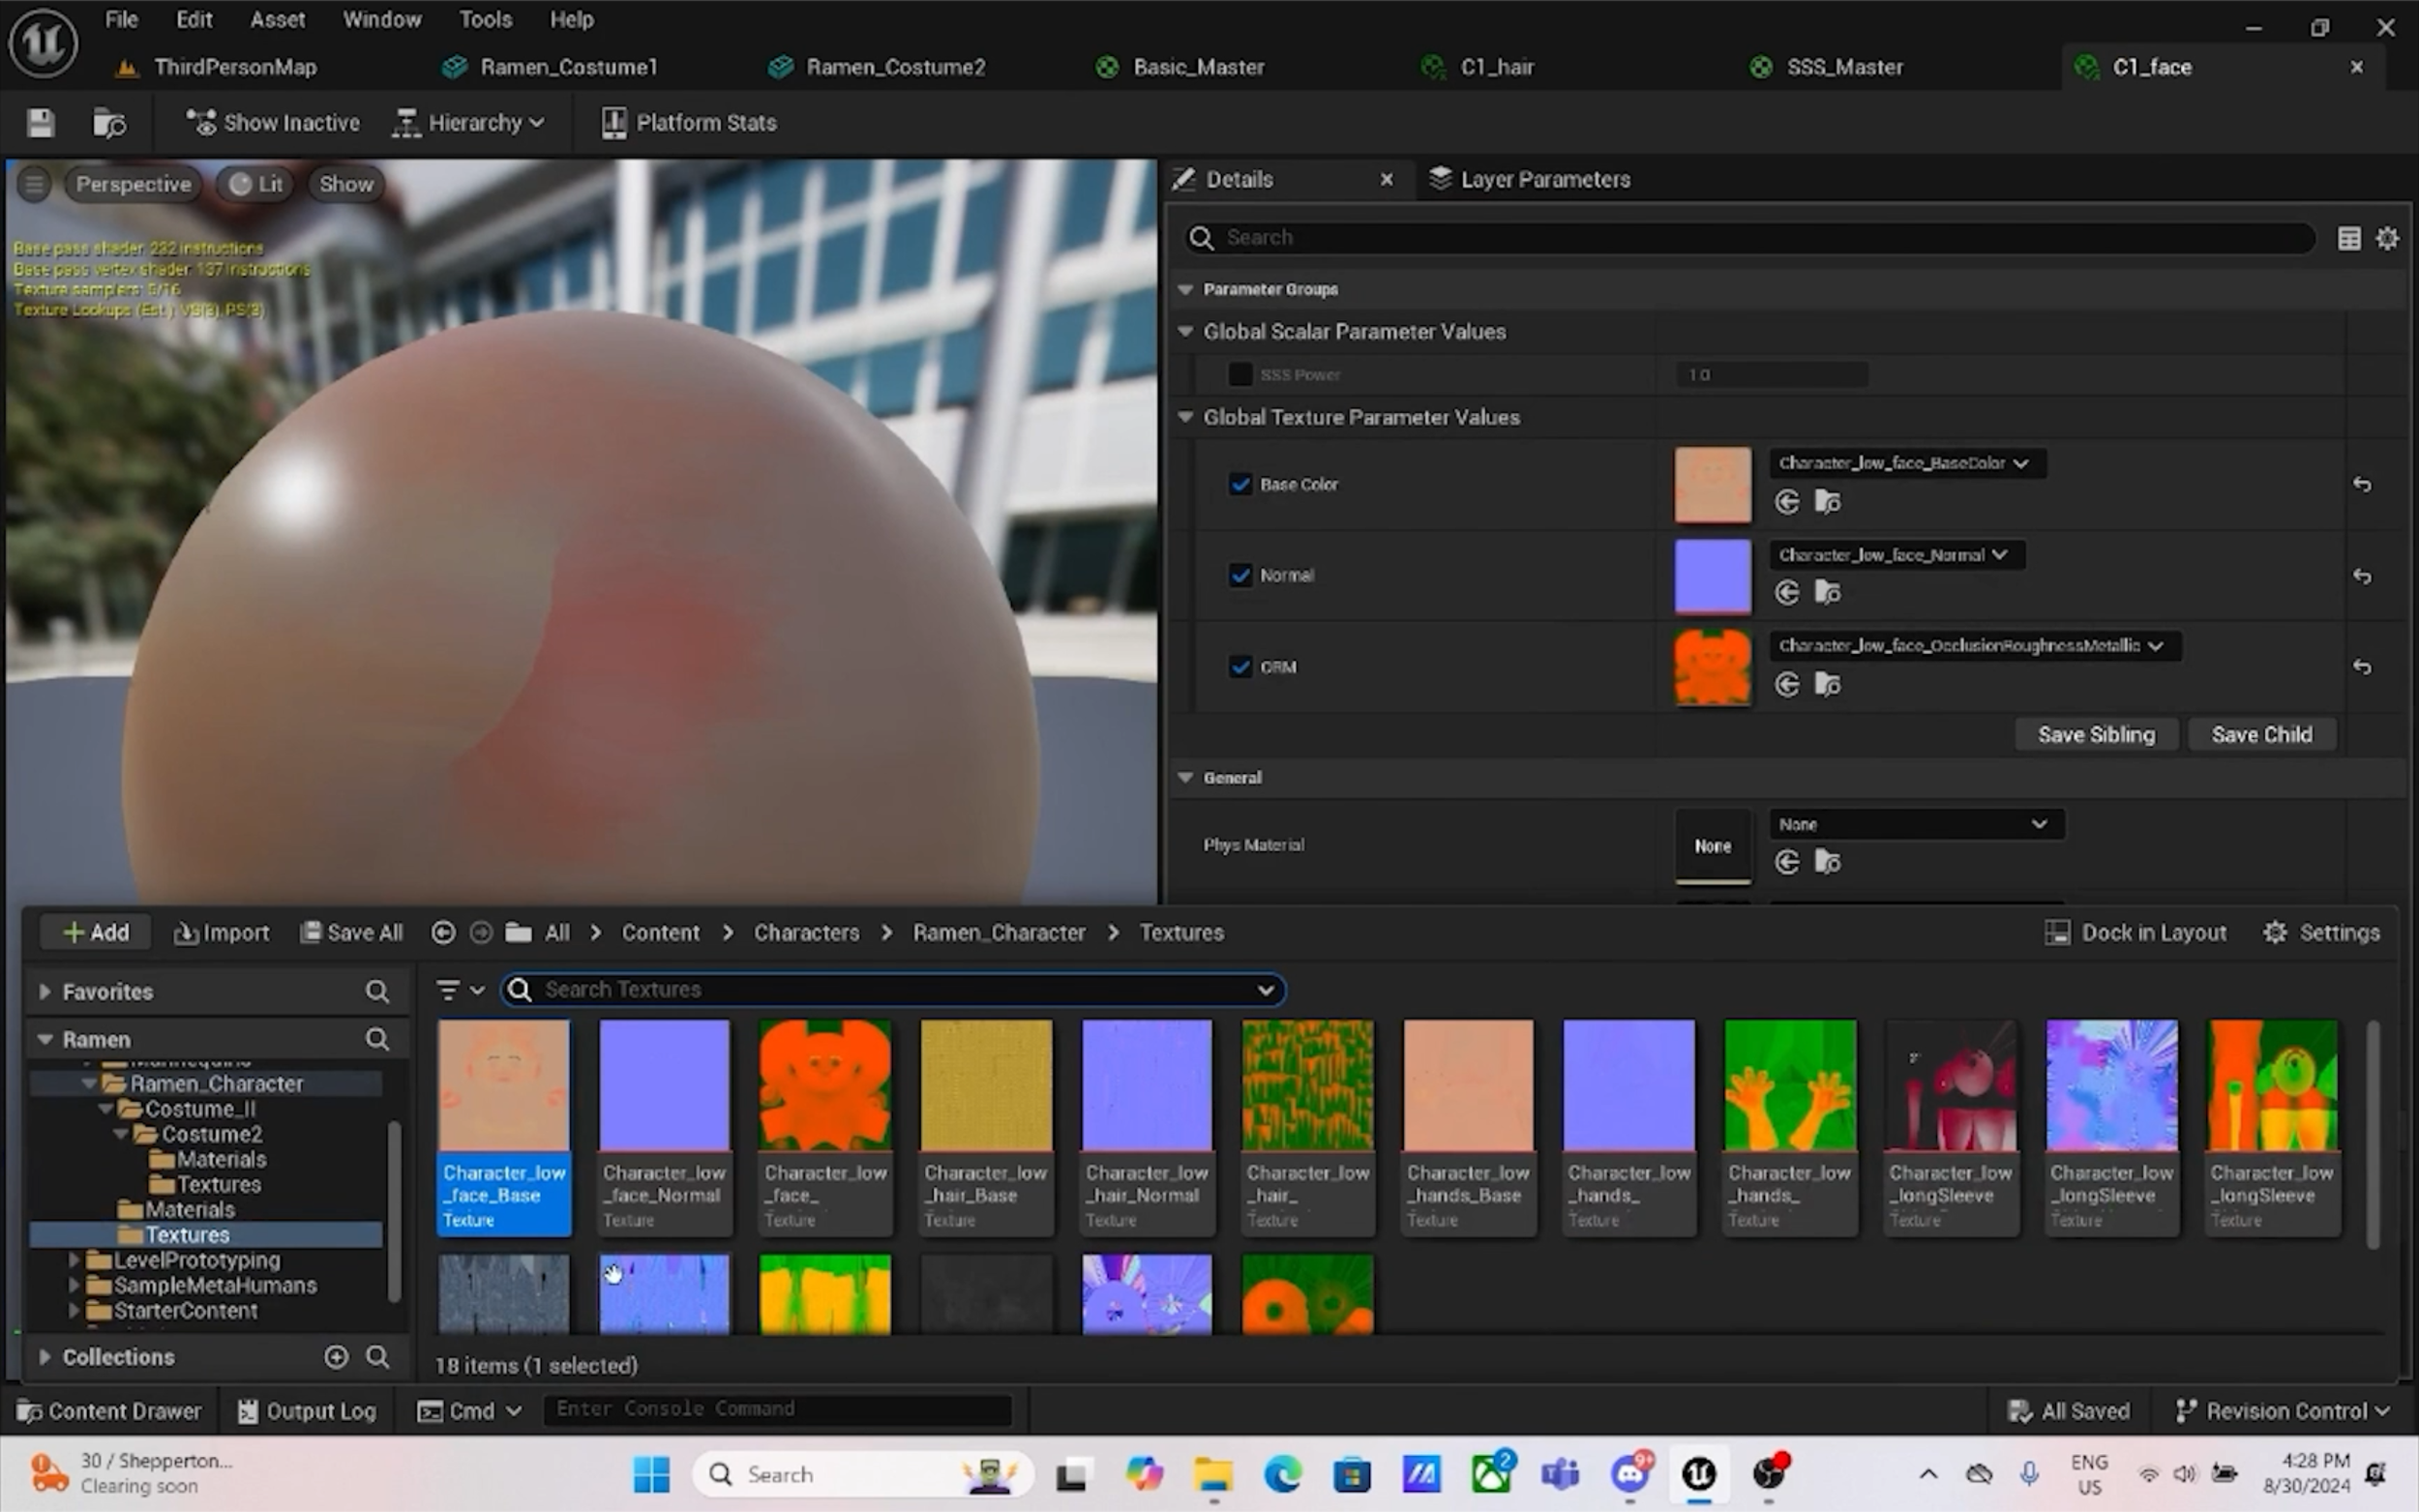Use selected asset for ORM texture

(x=1787, y=685)
